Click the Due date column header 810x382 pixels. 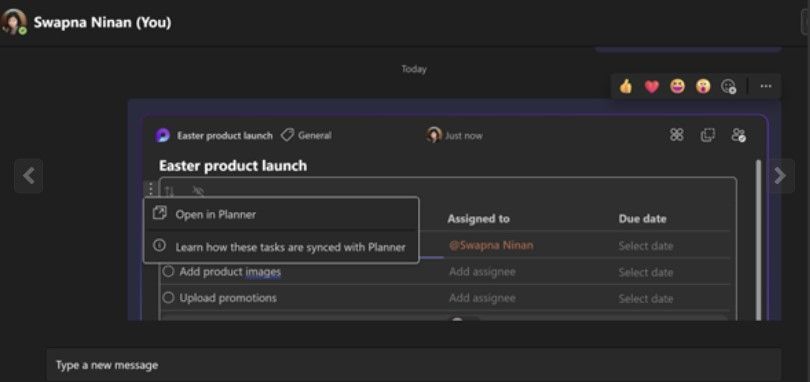tap(642, 219)
